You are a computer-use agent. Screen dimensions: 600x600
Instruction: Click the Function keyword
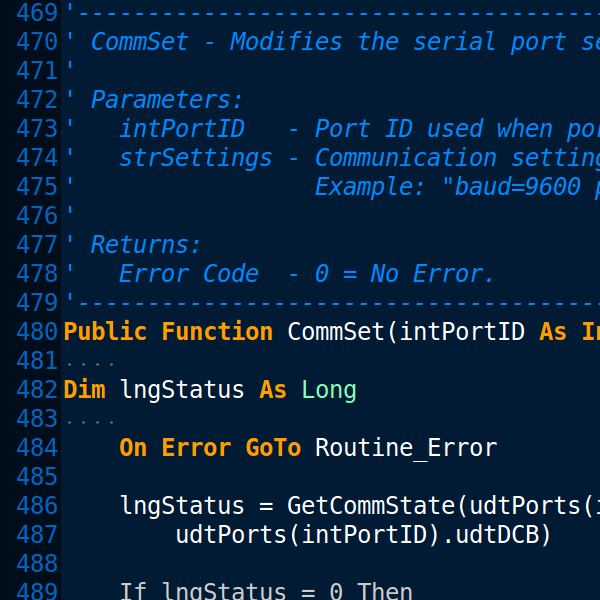tap(217, 332)
